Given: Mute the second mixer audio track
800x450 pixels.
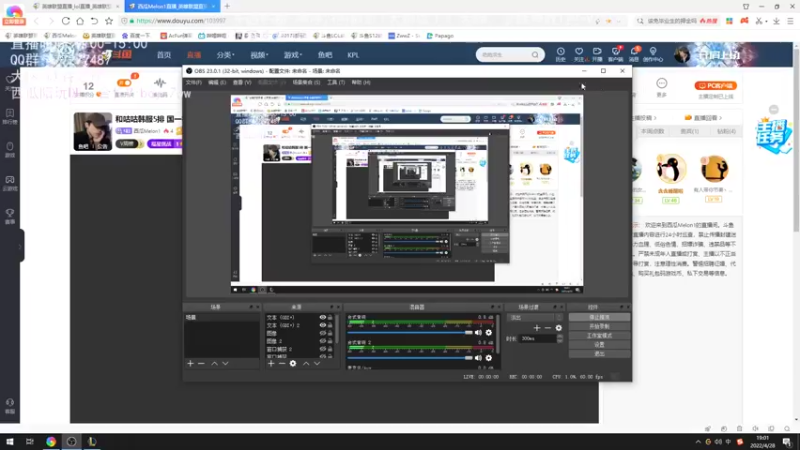Looking at the screenshot, I should [478, 358].
